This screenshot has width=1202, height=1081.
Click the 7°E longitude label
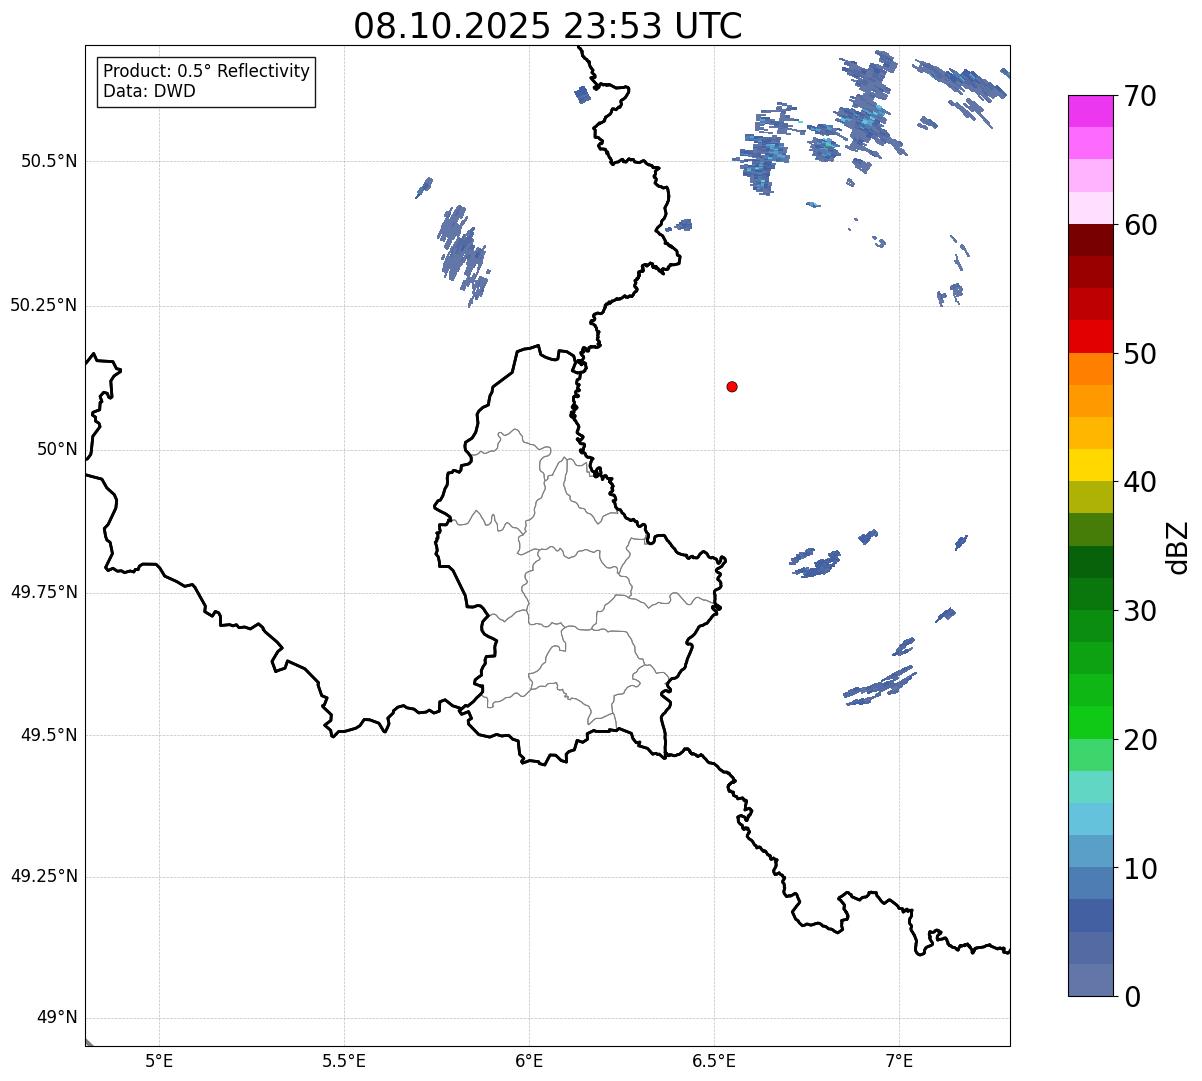coord(899,1060)
